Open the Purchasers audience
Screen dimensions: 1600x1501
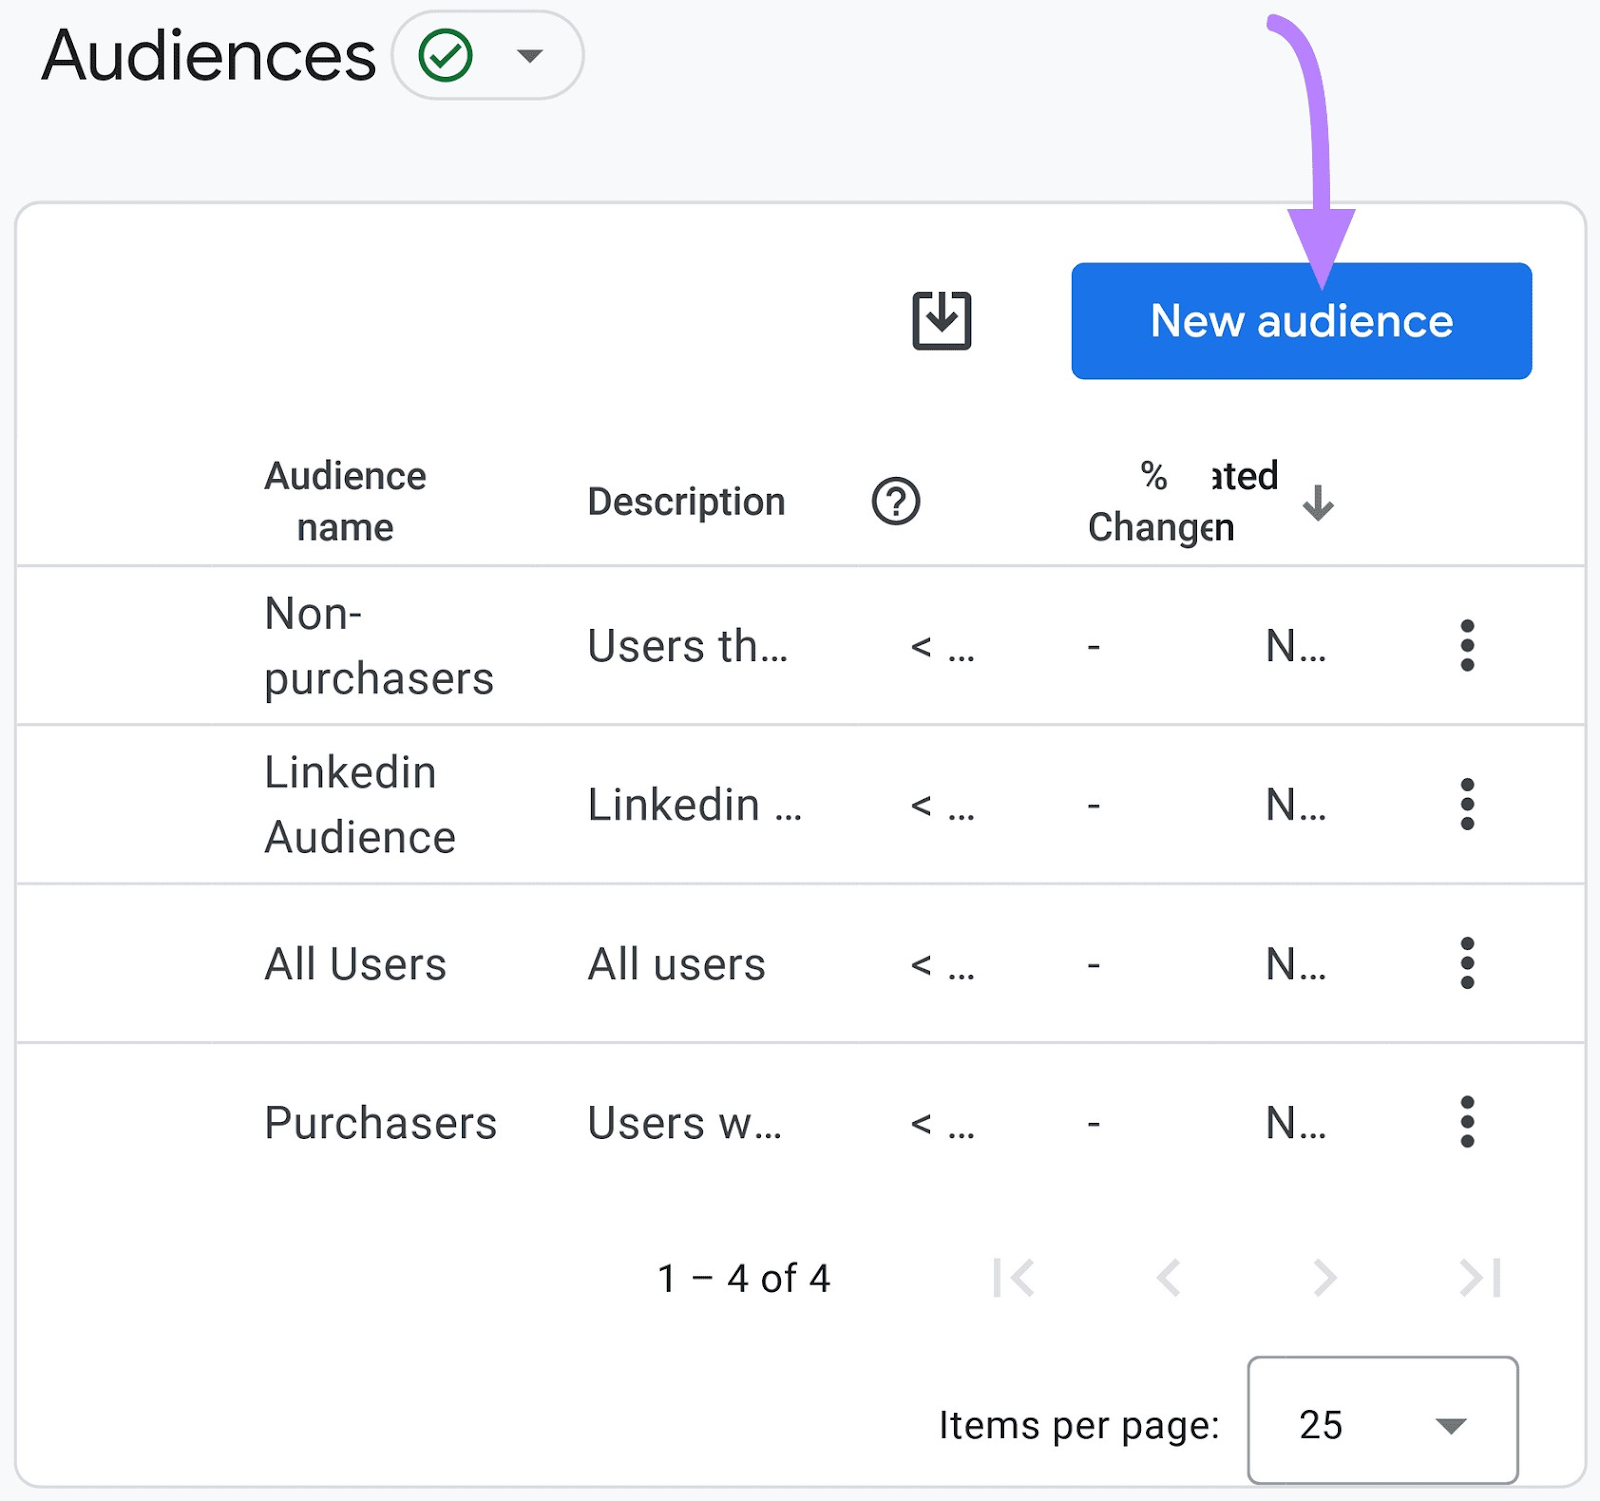pos(380,1122)
